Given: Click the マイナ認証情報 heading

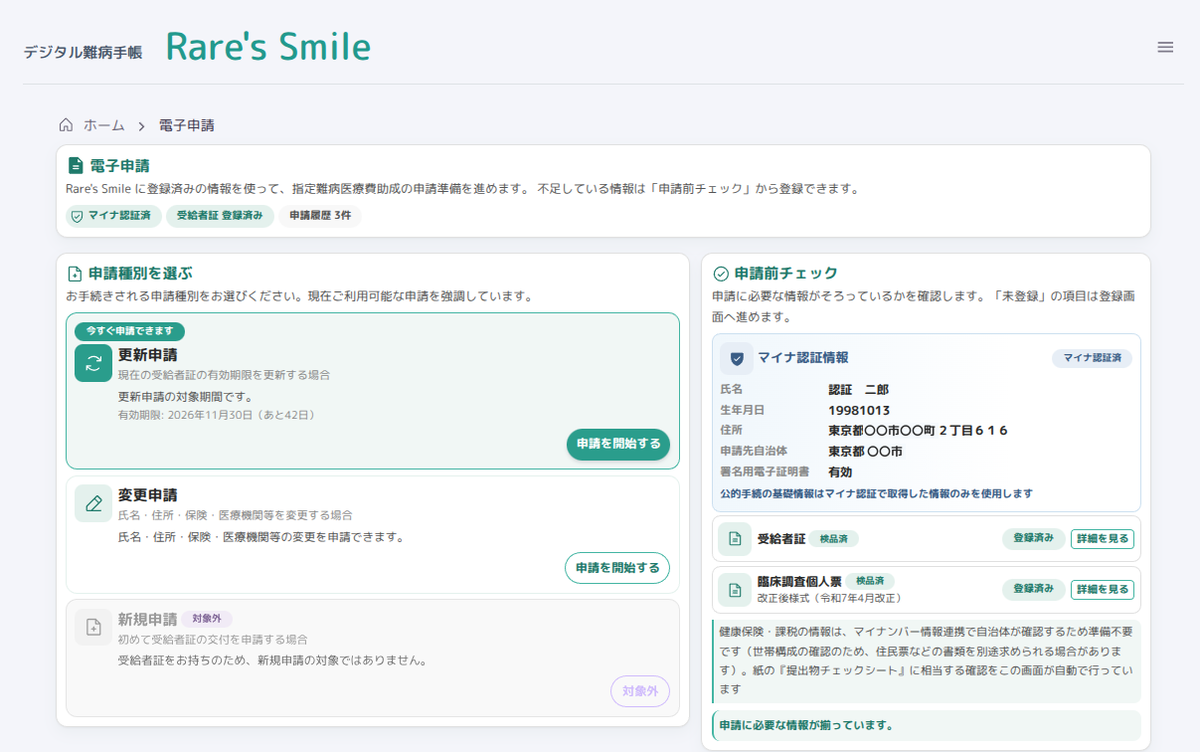Looking at the screenshot, I should (803, 358).
